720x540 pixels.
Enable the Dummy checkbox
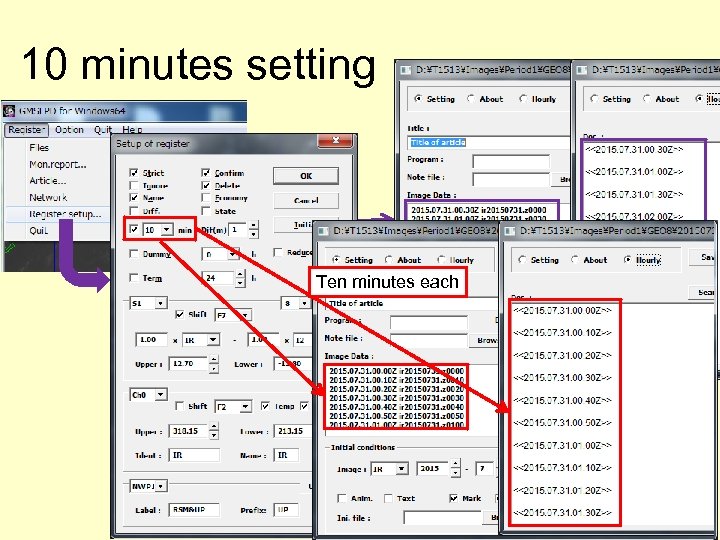pos(134,253)
